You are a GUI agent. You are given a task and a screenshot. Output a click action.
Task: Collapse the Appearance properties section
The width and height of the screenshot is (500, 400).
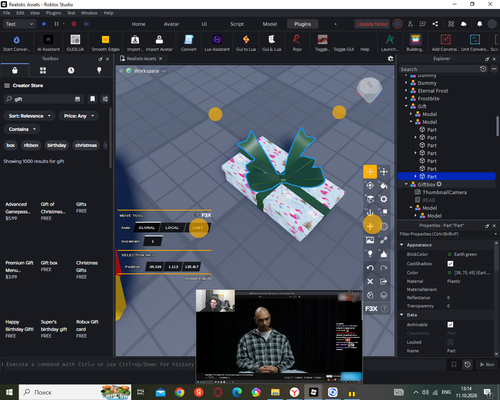(402, 245)
